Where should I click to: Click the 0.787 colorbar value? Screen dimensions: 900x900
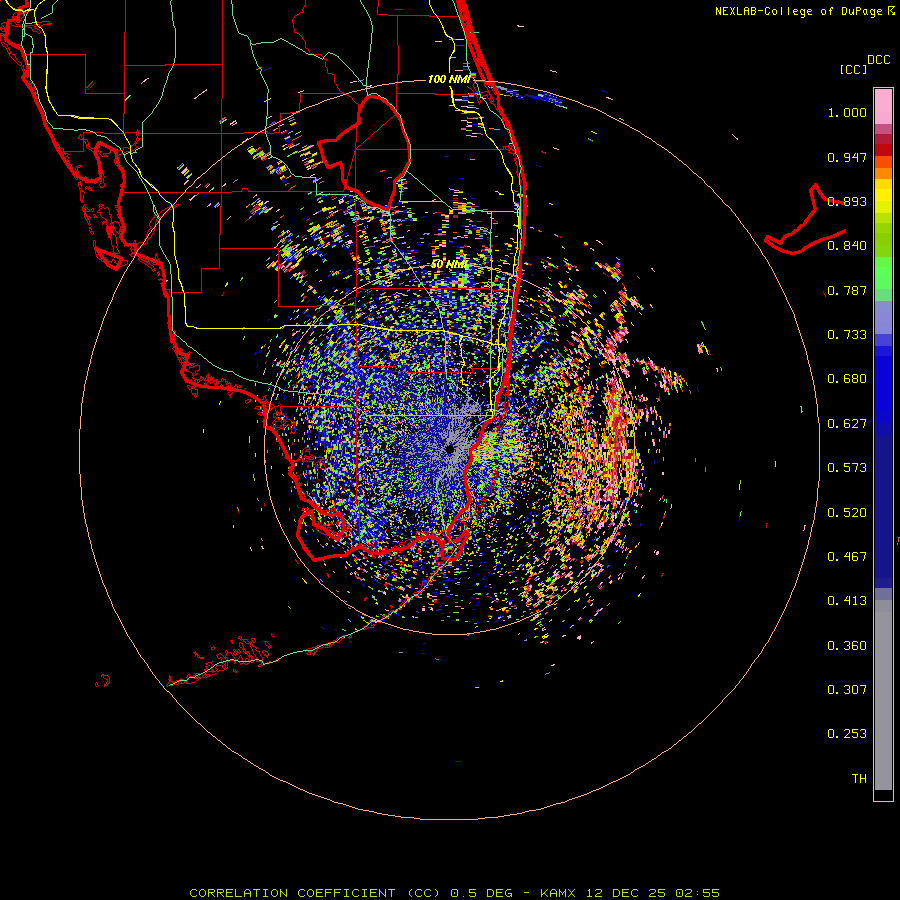(x=847, y=291)
